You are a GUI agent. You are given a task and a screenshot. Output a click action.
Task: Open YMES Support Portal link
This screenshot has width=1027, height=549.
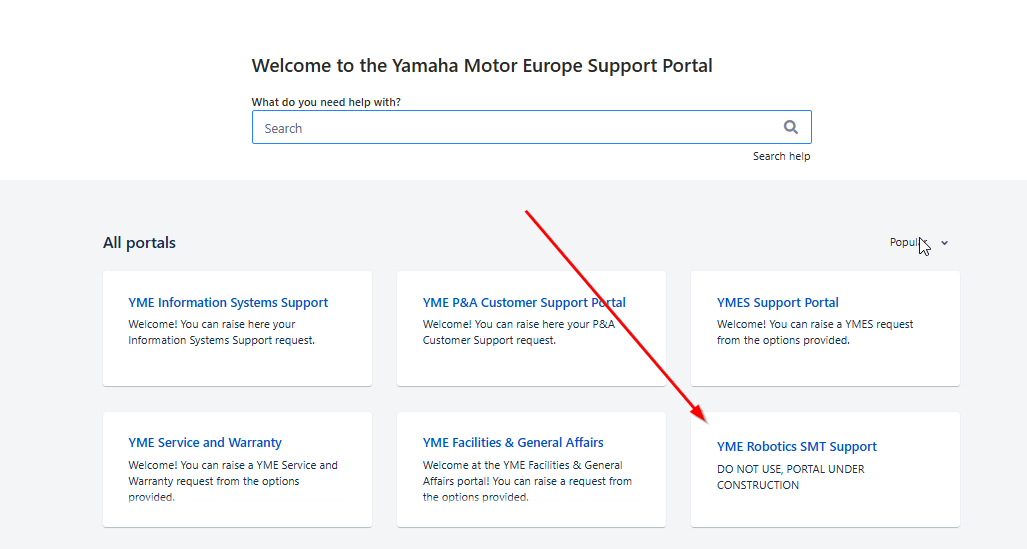point(777,303)
